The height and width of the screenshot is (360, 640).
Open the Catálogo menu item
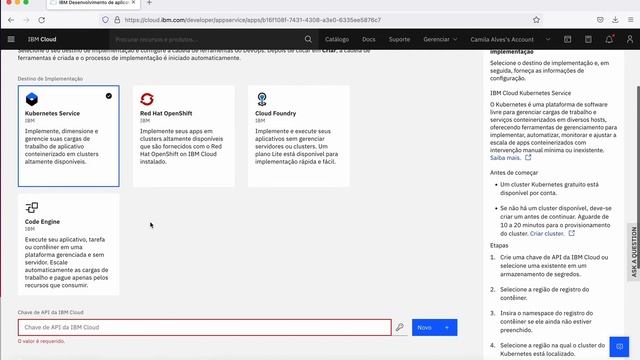click(337, 39)
